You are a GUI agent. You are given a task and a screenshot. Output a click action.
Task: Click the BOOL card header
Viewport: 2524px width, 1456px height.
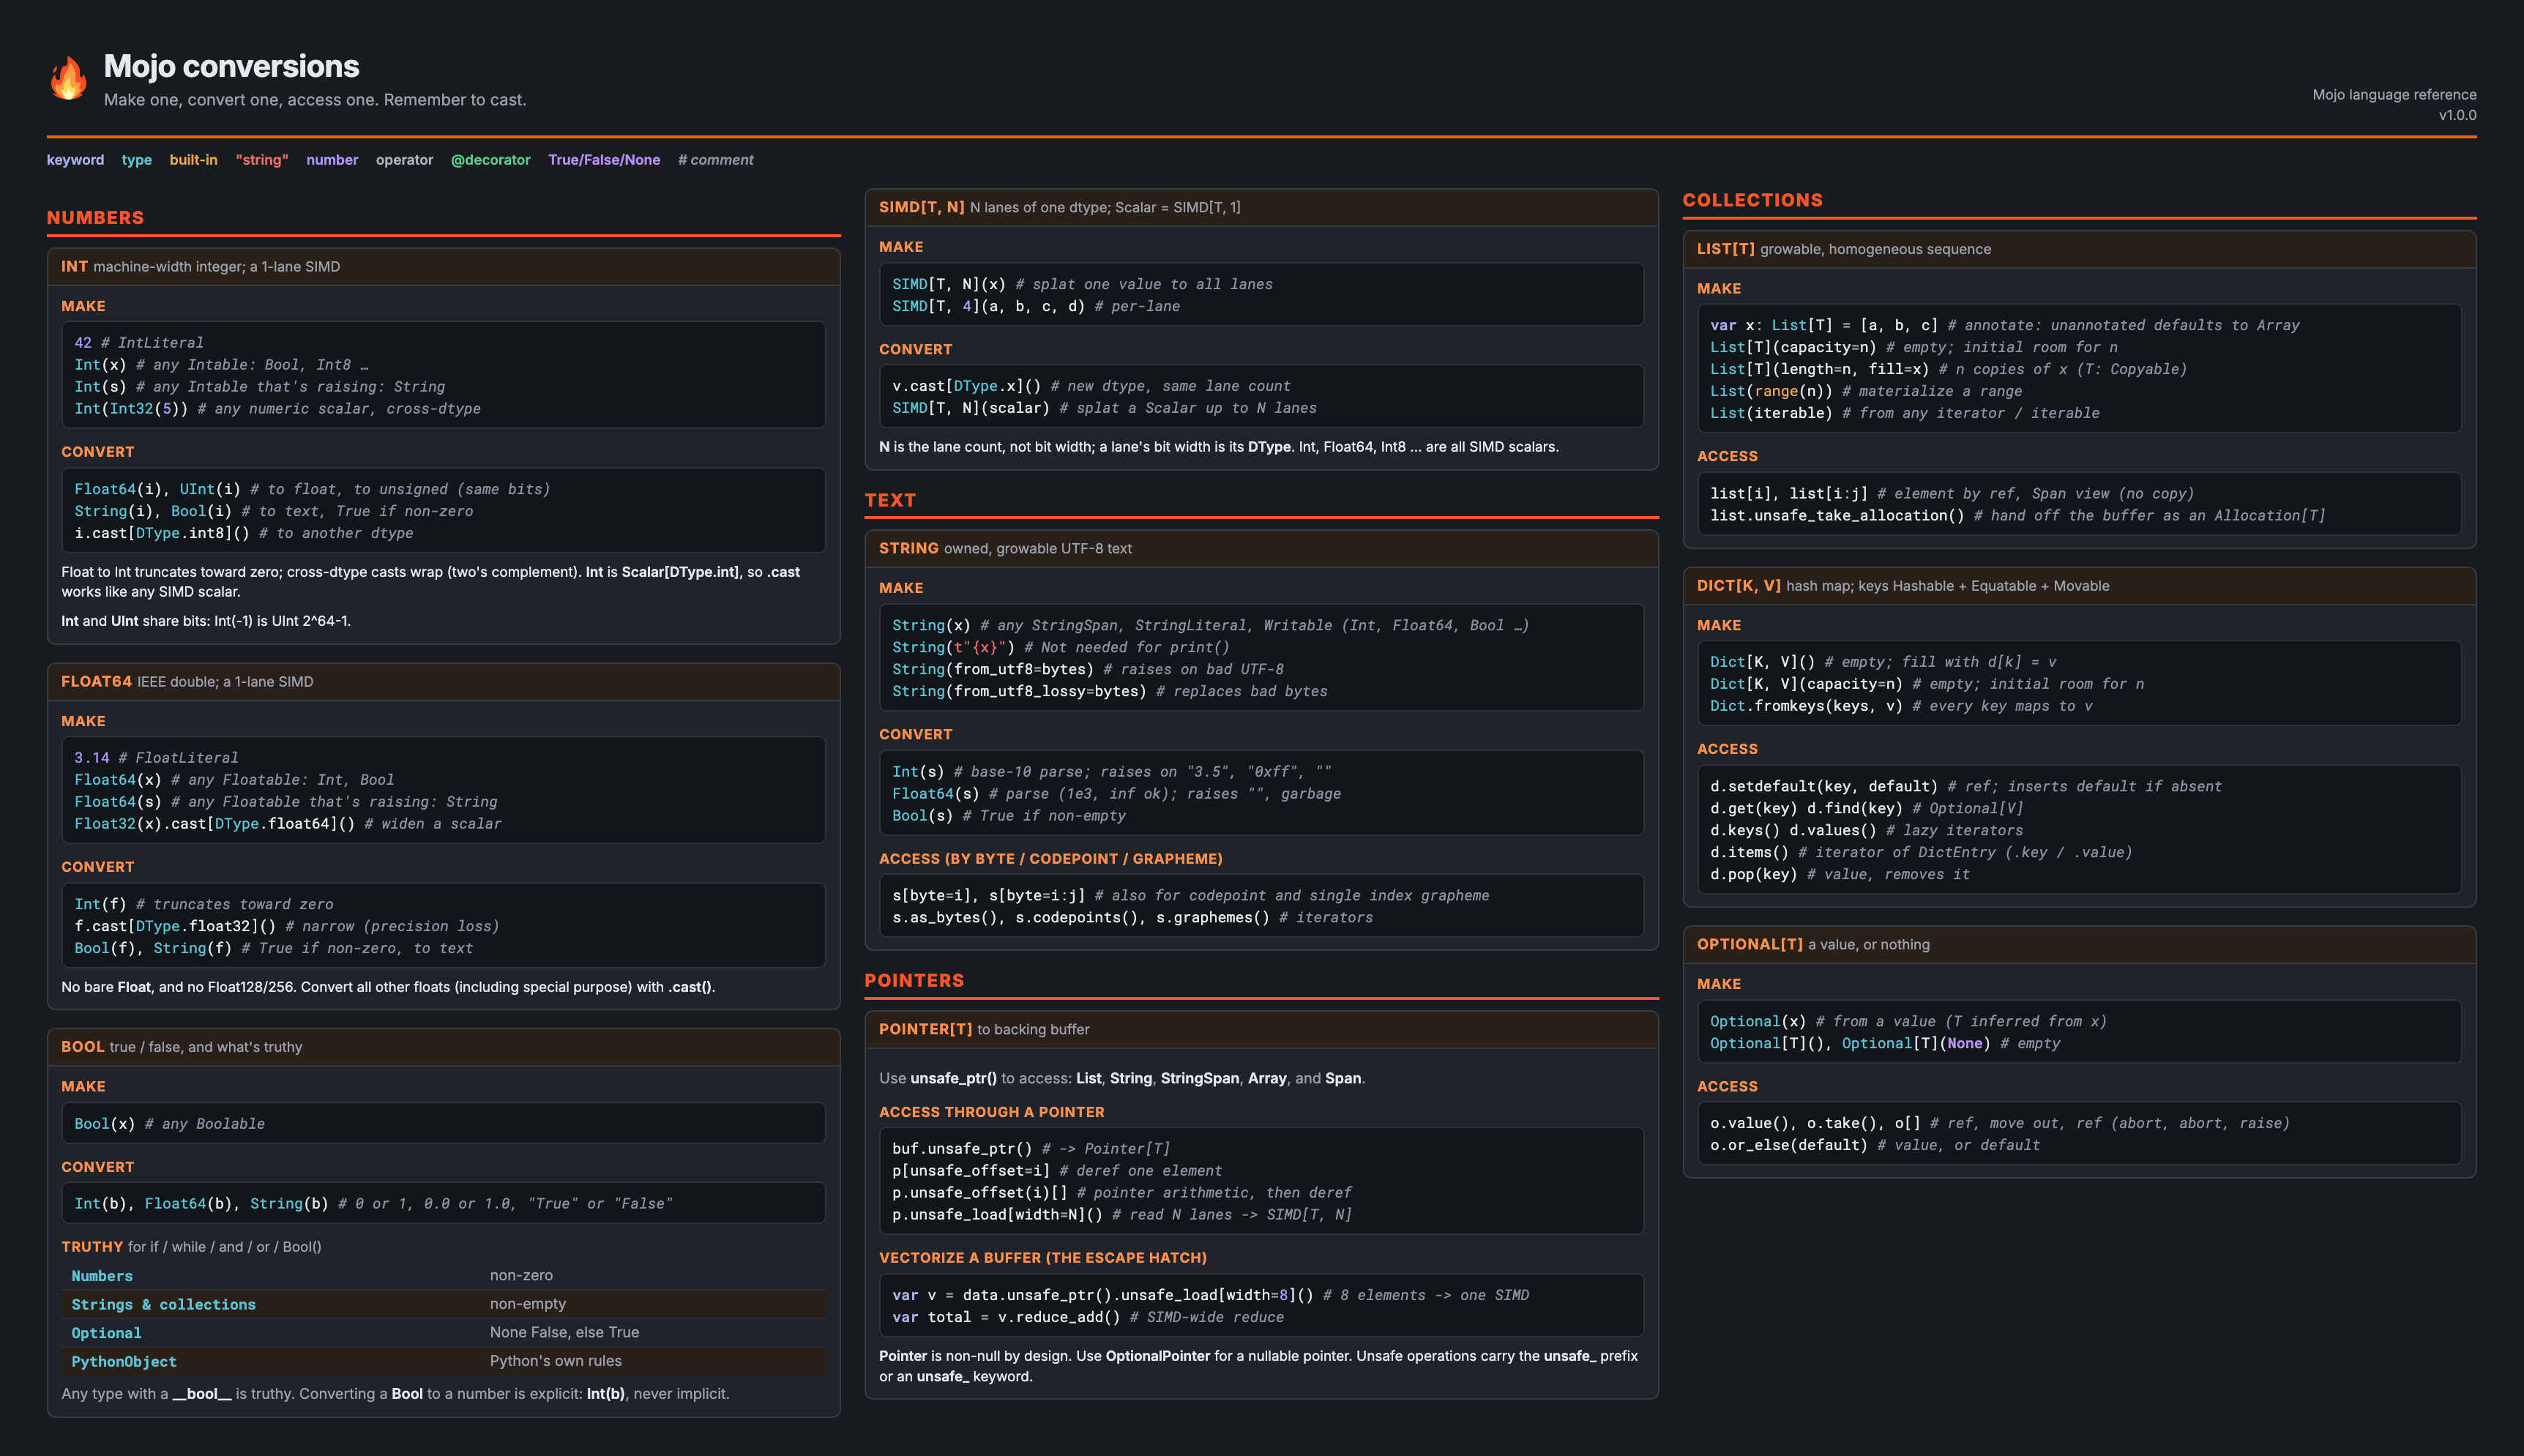coord(443,1047)
